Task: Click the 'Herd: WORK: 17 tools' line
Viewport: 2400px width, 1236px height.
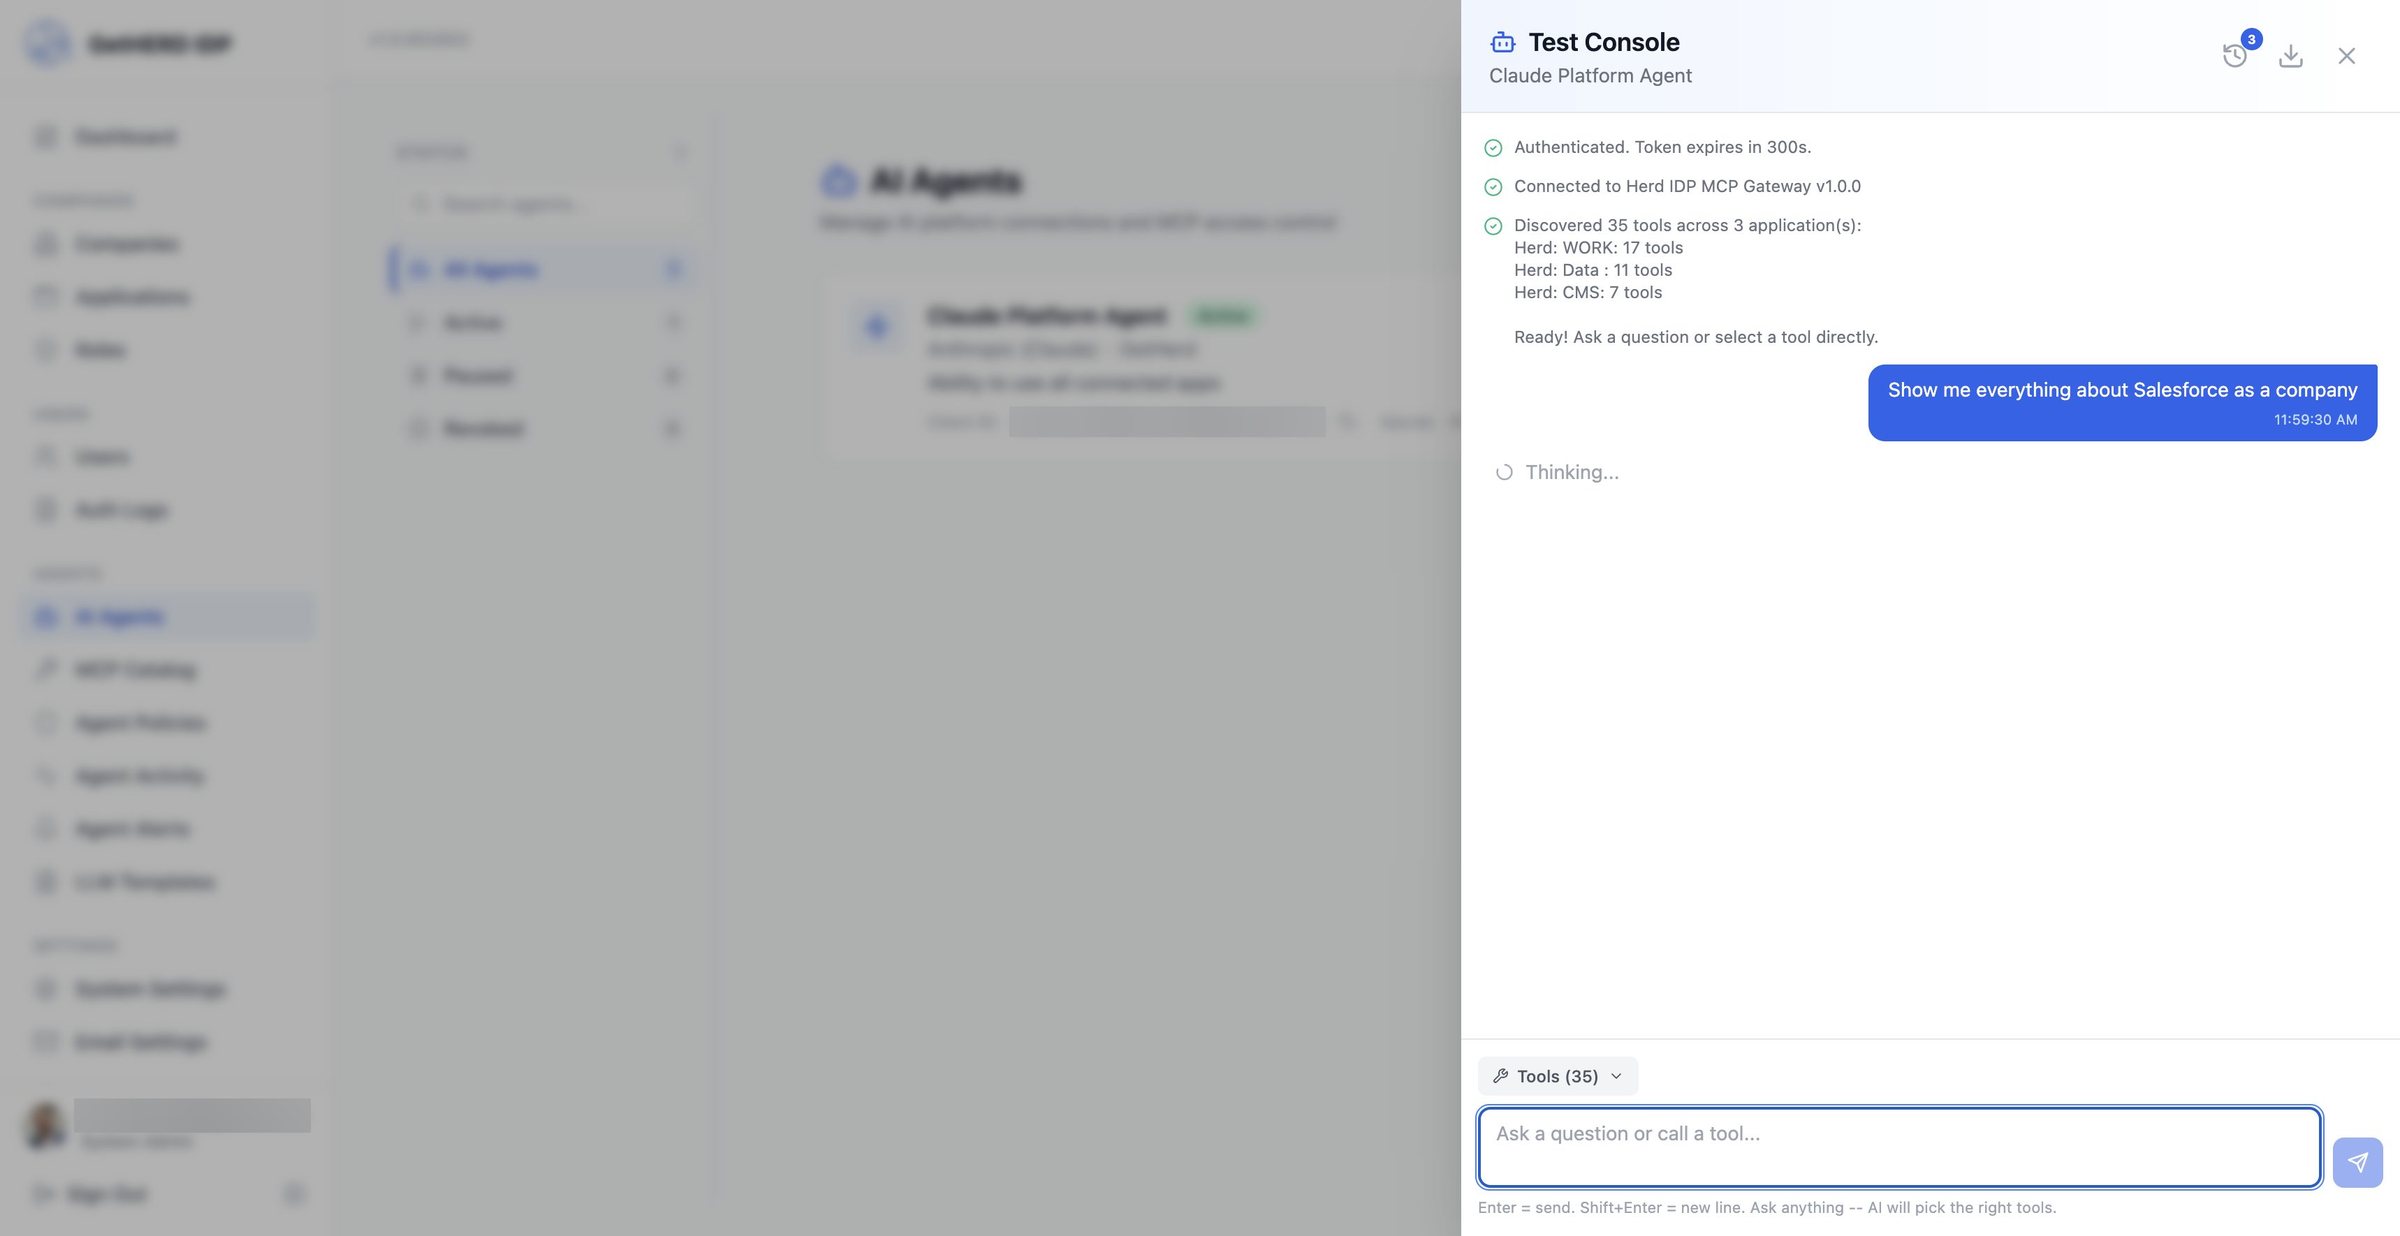Action: (1598, 247)
